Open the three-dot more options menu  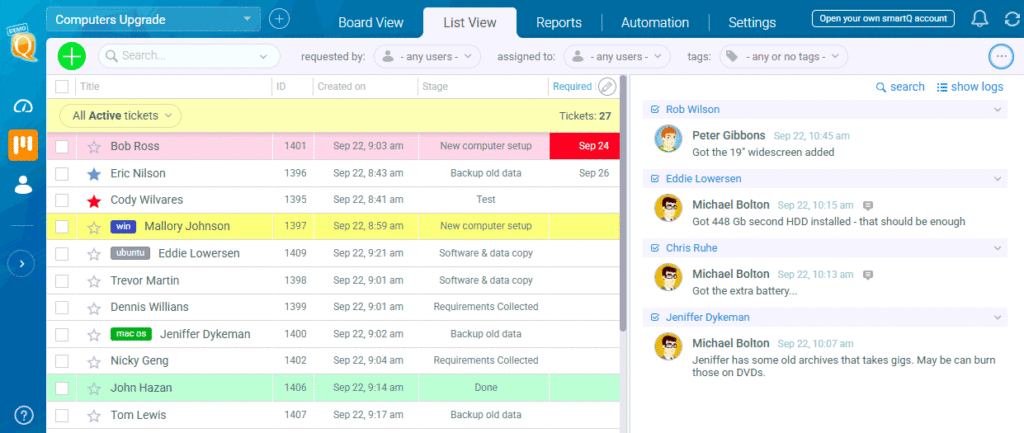point(998,56)
